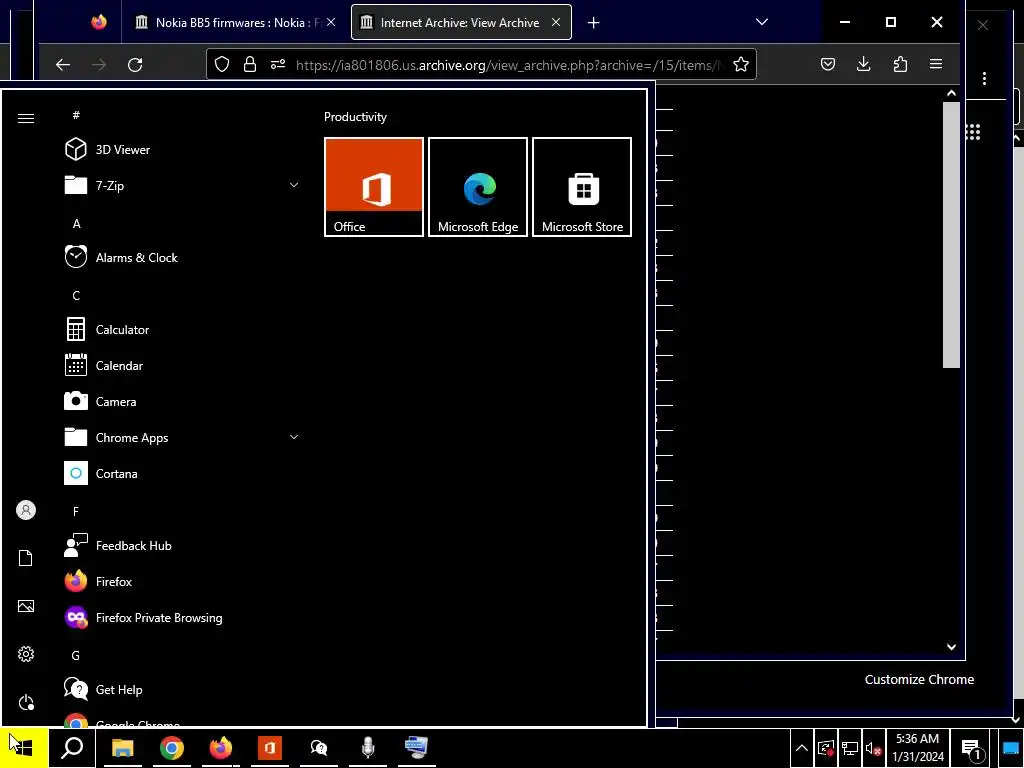Open taskbar Search magnifier

72,748
